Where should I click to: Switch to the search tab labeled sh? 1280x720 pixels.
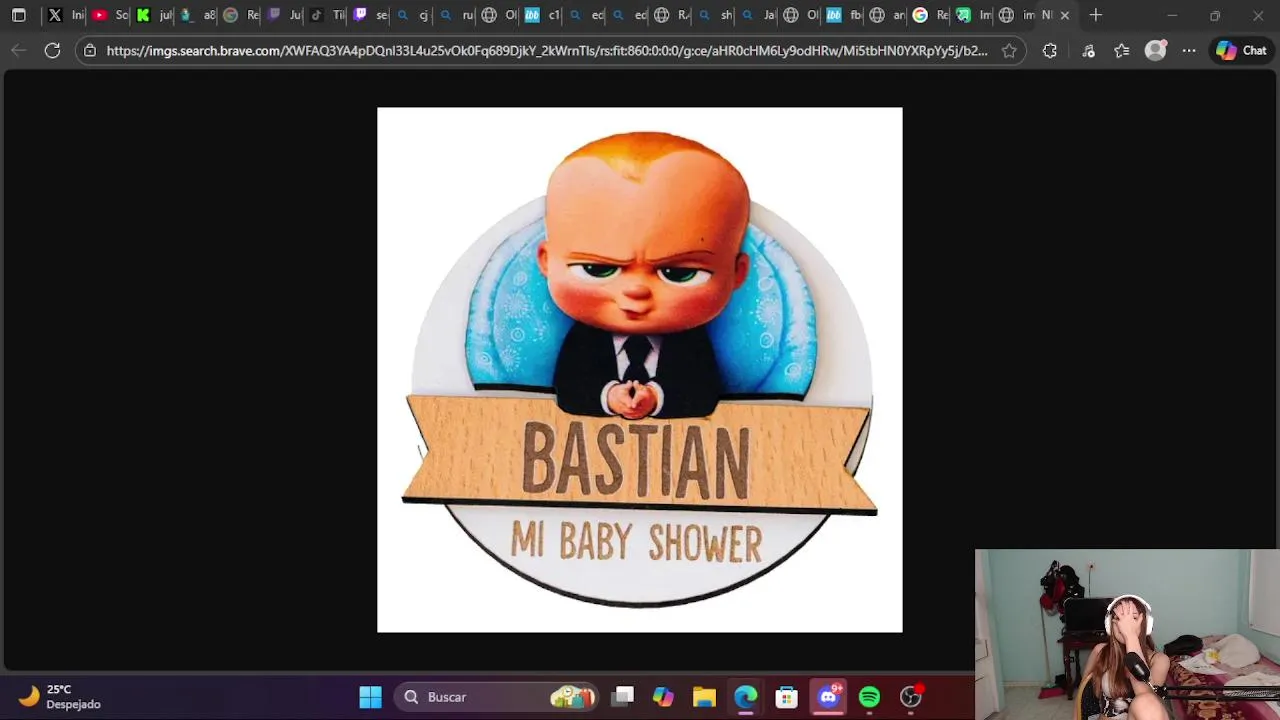pos(714,15)
